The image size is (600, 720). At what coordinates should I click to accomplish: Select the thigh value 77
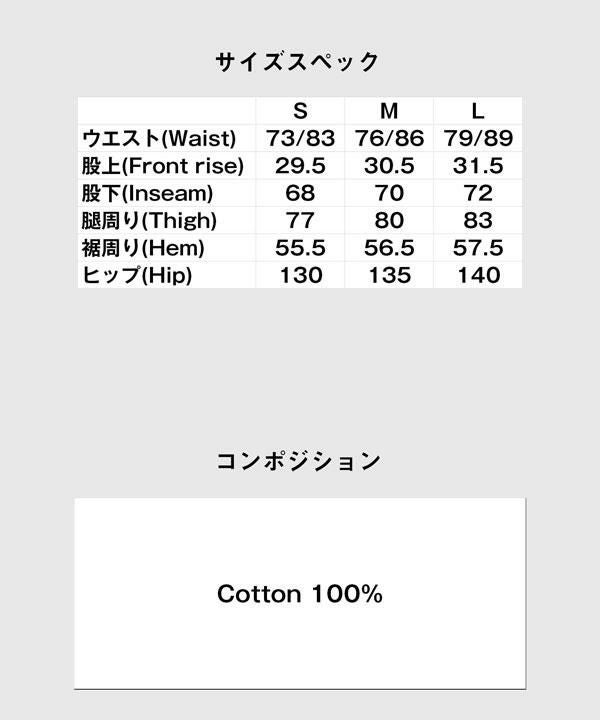[300, 220]
